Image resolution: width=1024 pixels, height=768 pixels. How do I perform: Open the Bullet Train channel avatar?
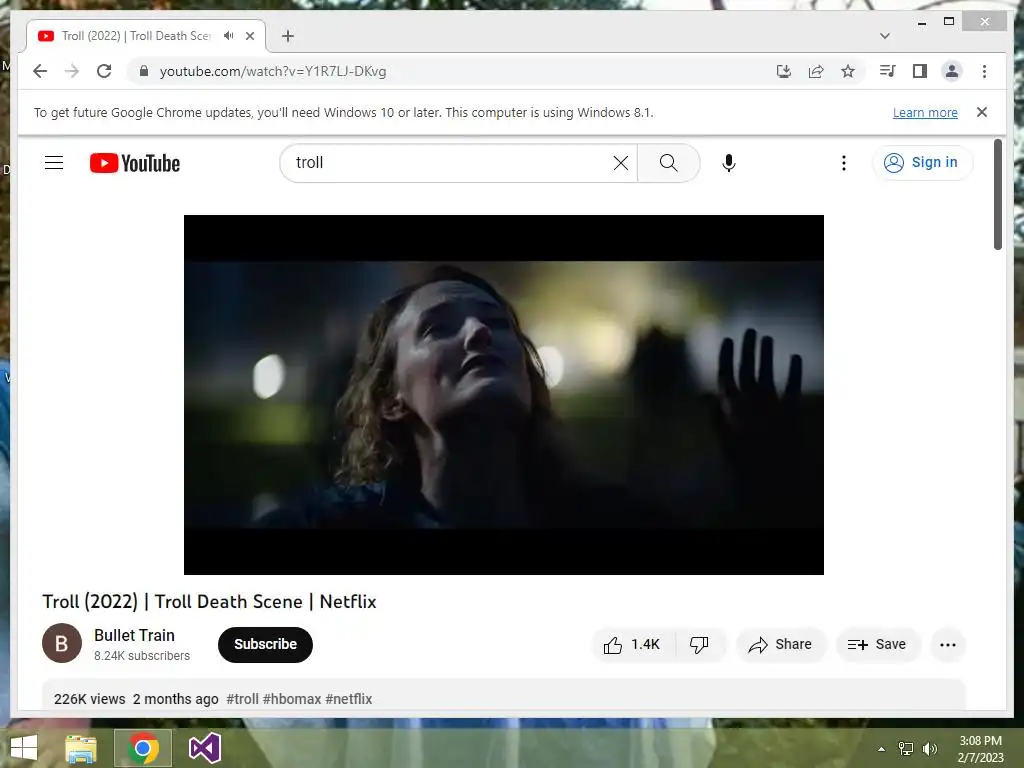point(62,643)
